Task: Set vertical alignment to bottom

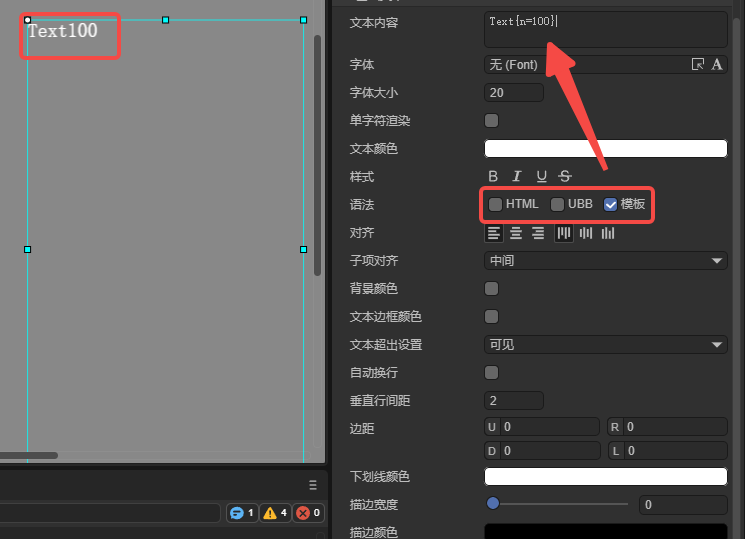Action: [608, 233]
